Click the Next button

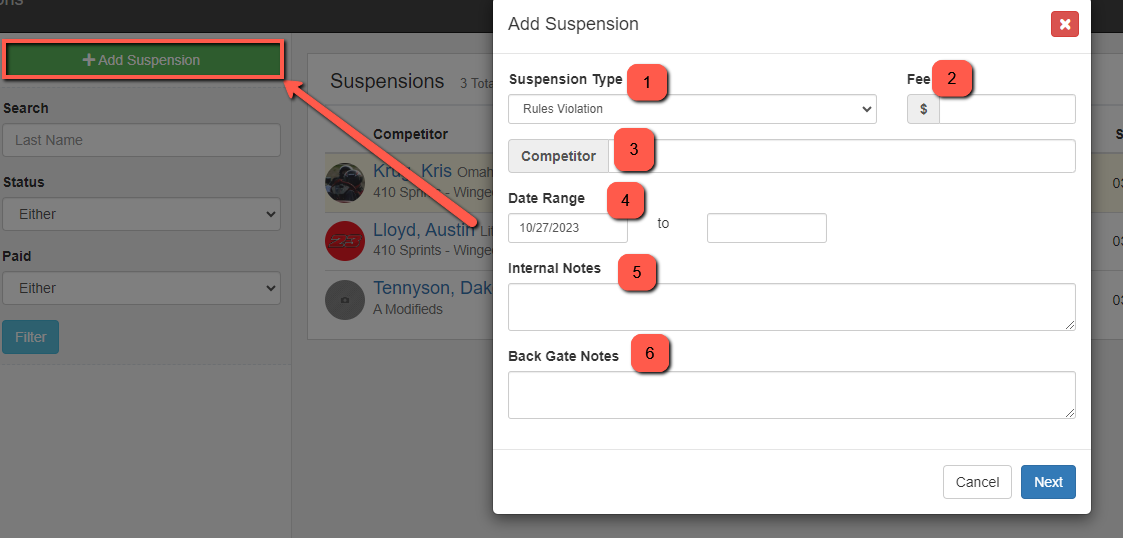pyautogui.click(x=1048, y=482)
